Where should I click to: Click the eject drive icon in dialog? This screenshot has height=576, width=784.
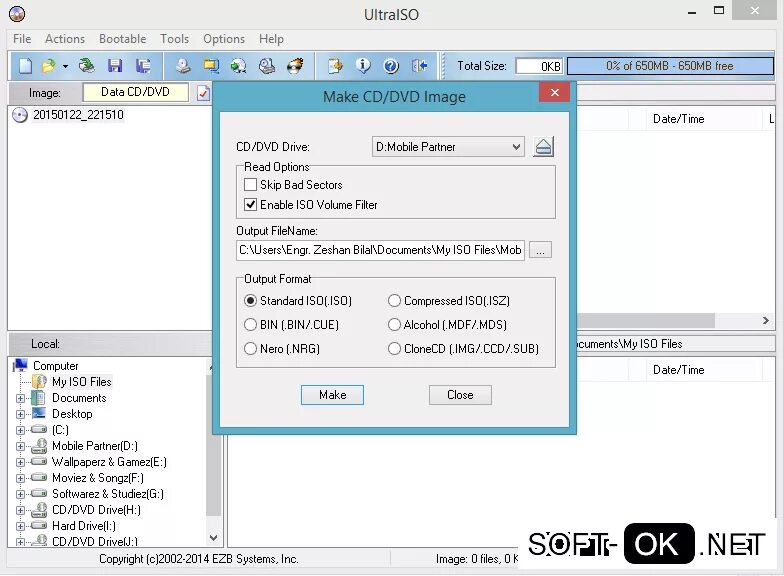[x=544, y=147]
